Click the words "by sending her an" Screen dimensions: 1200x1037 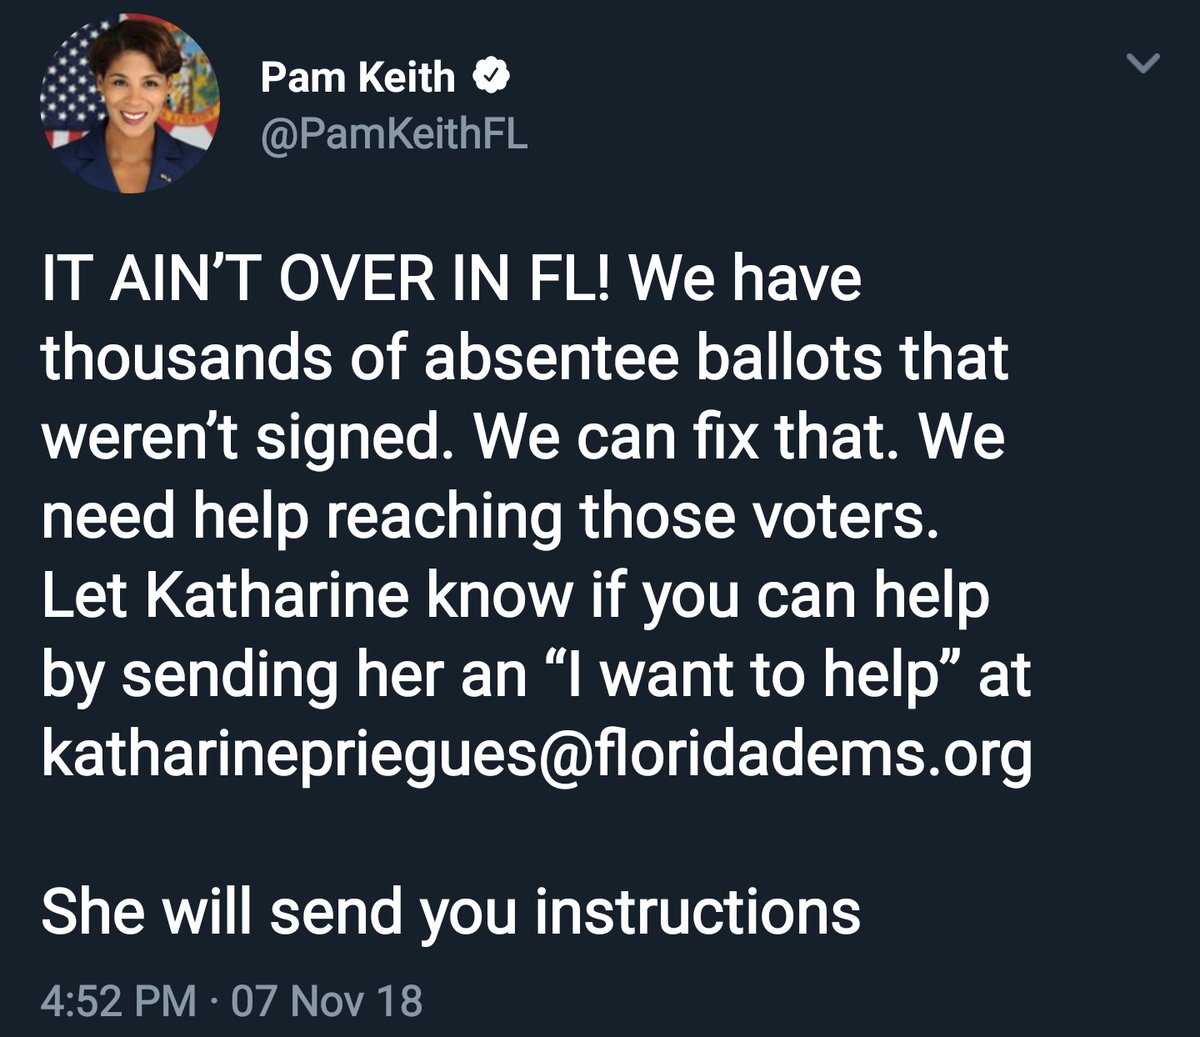point(283,676)
